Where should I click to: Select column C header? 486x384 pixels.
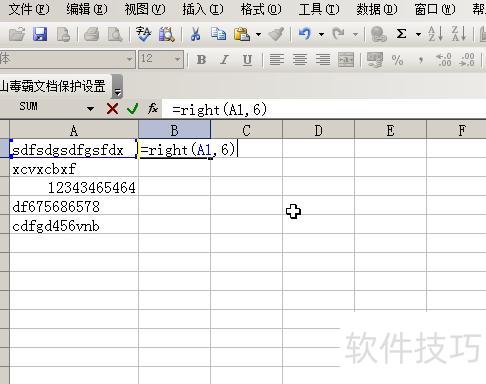coord(246,130)
